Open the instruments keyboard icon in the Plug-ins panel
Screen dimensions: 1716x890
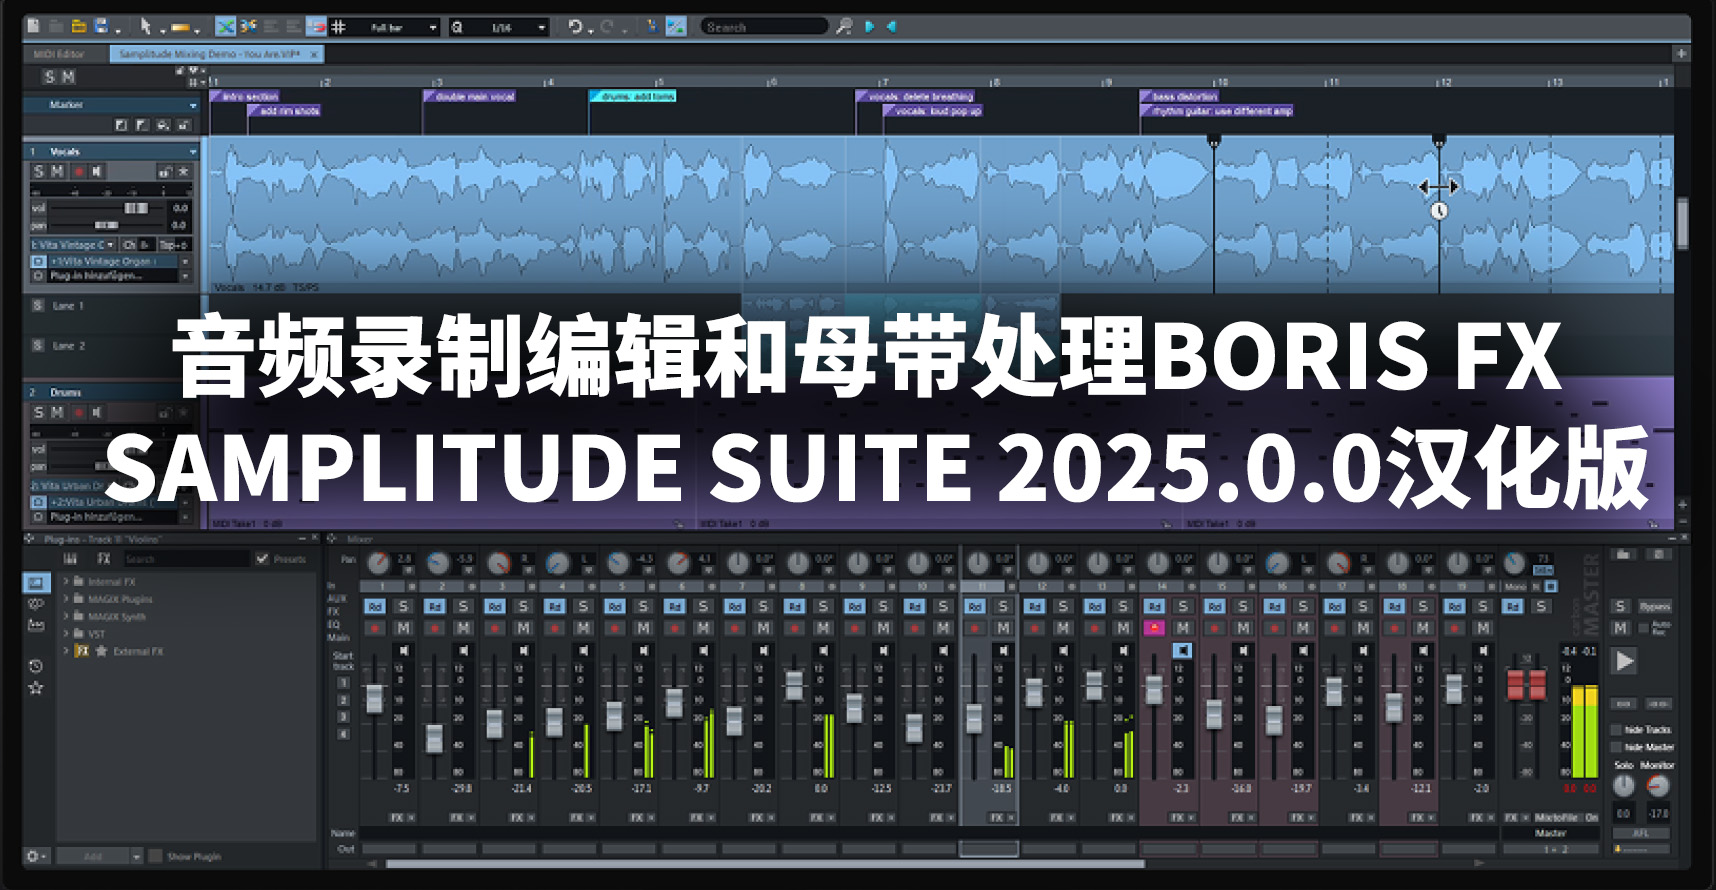pyautogui.click(x=69, y=559)
